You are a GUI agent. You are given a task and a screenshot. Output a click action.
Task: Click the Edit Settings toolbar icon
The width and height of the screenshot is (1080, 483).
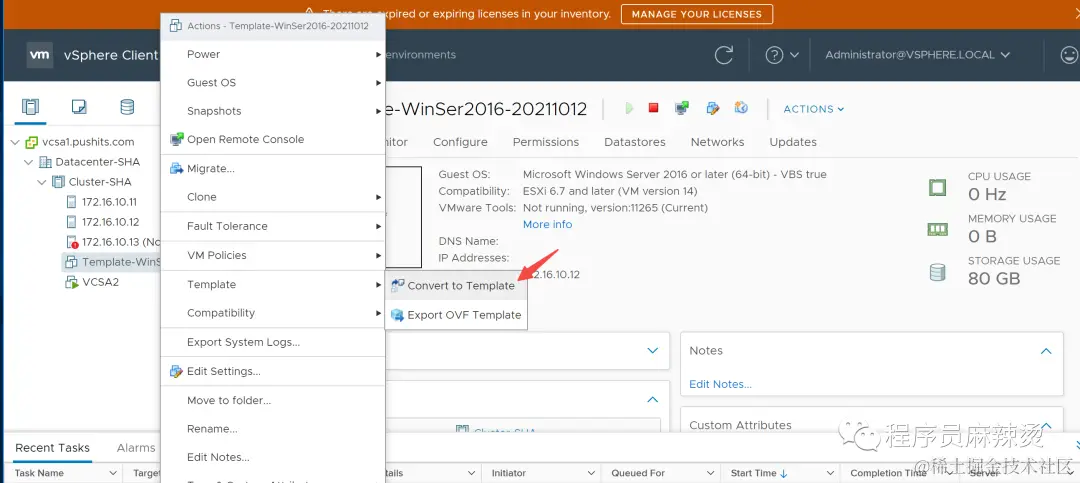713,108
